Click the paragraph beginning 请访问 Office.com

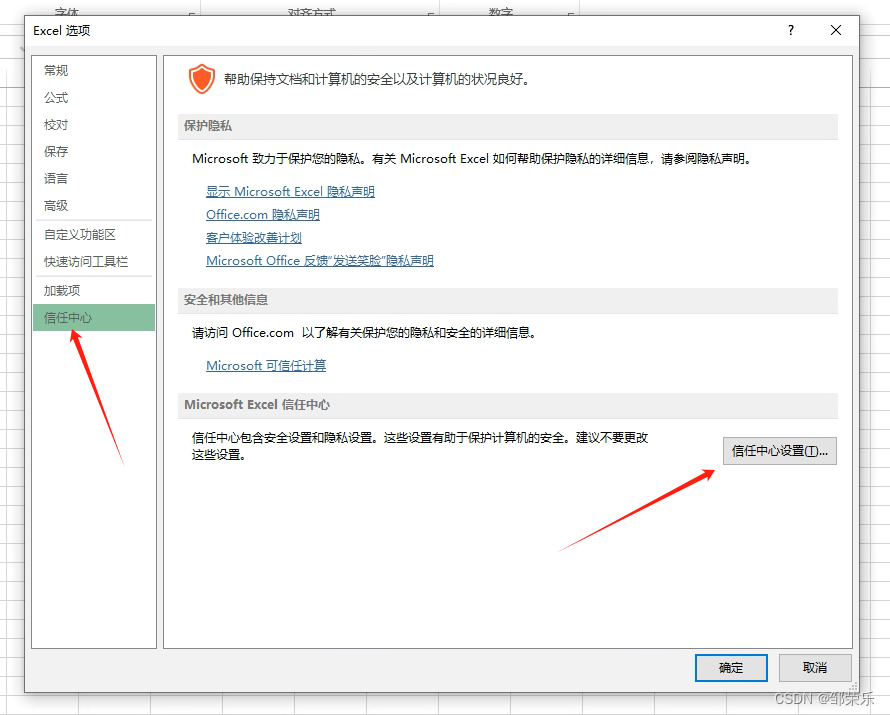click(x=364, y=333)
